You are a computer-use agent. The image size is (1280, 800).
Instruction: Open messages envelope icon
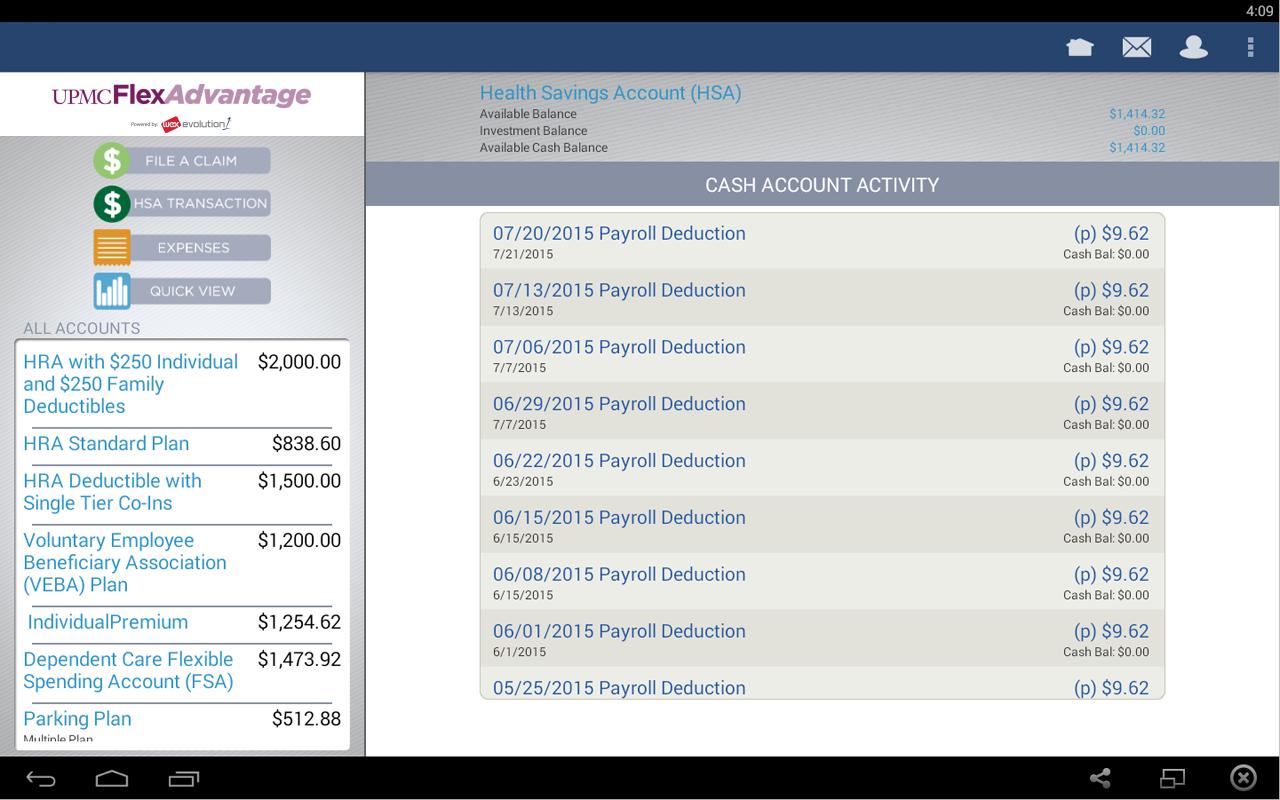1137,47
